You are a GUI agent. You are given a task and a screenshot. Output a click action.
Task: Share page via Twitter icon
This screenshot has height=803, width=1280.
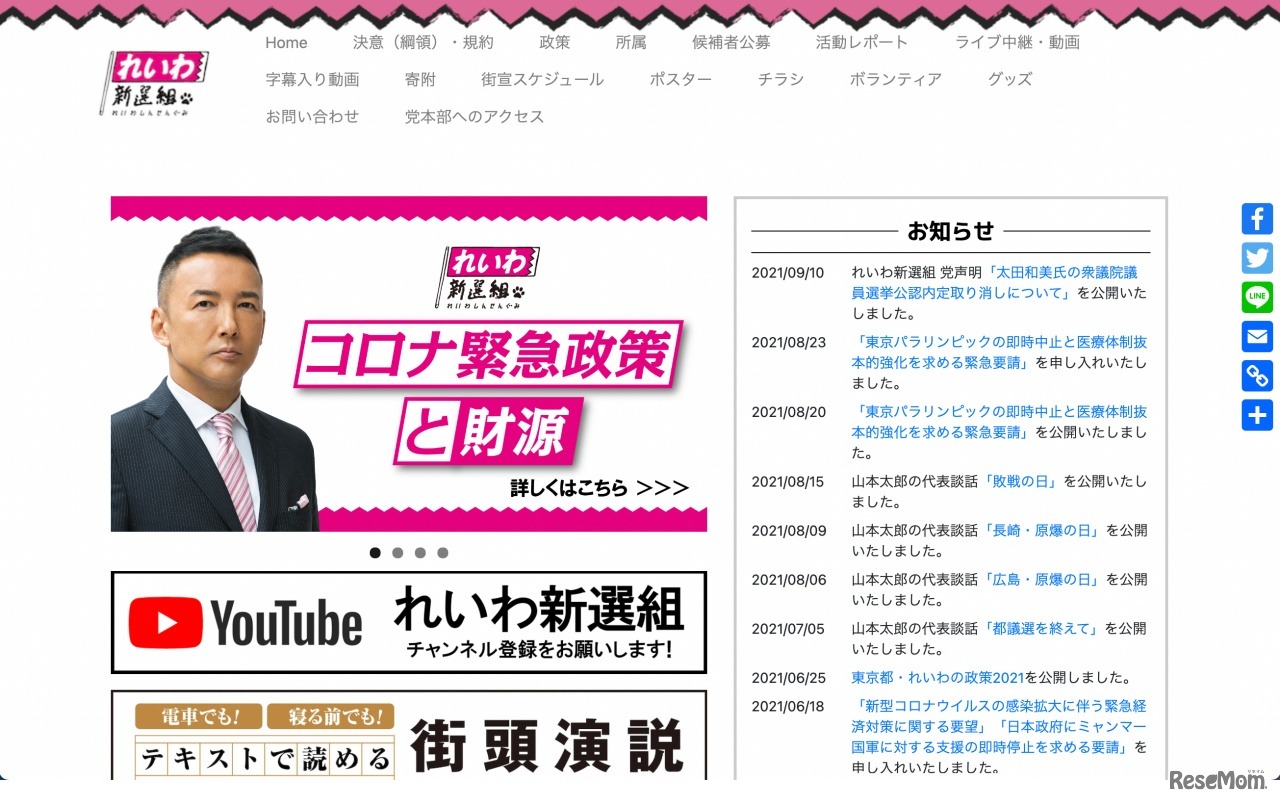[1257, 258]
